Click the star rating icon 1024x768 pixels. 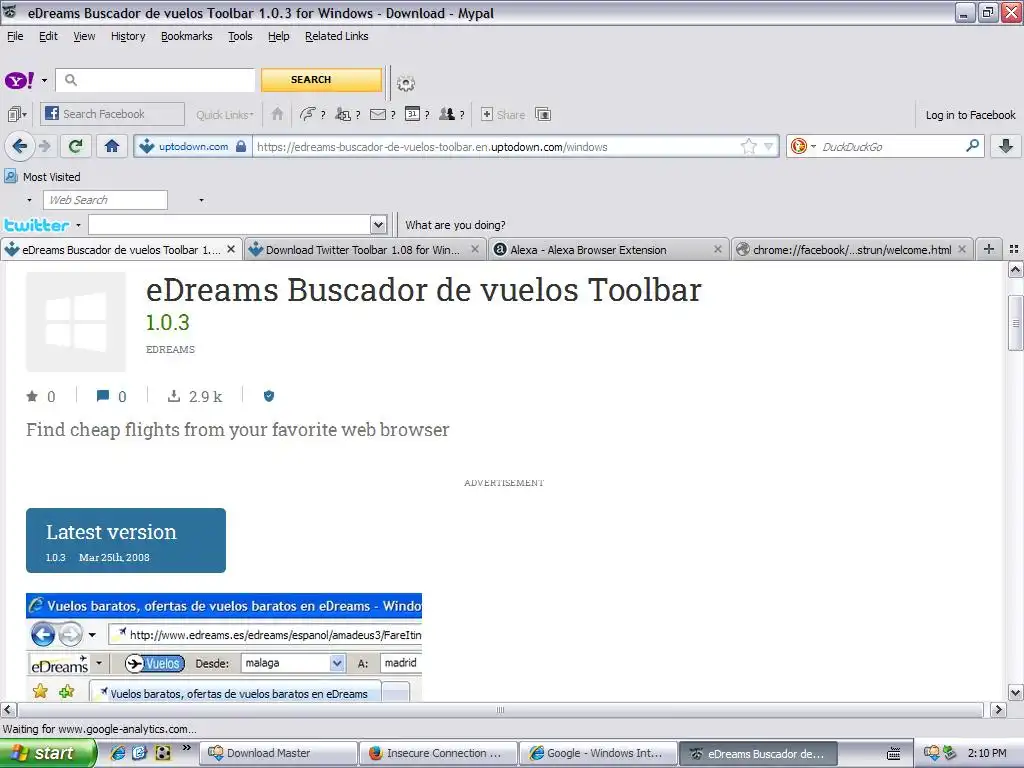coord(32,396)
